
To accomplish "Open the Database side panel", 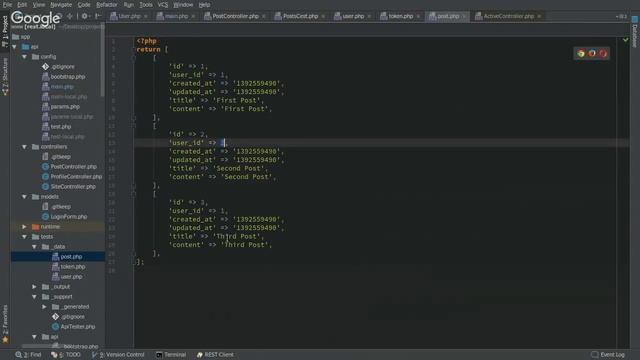I will (x=635, y=32).
